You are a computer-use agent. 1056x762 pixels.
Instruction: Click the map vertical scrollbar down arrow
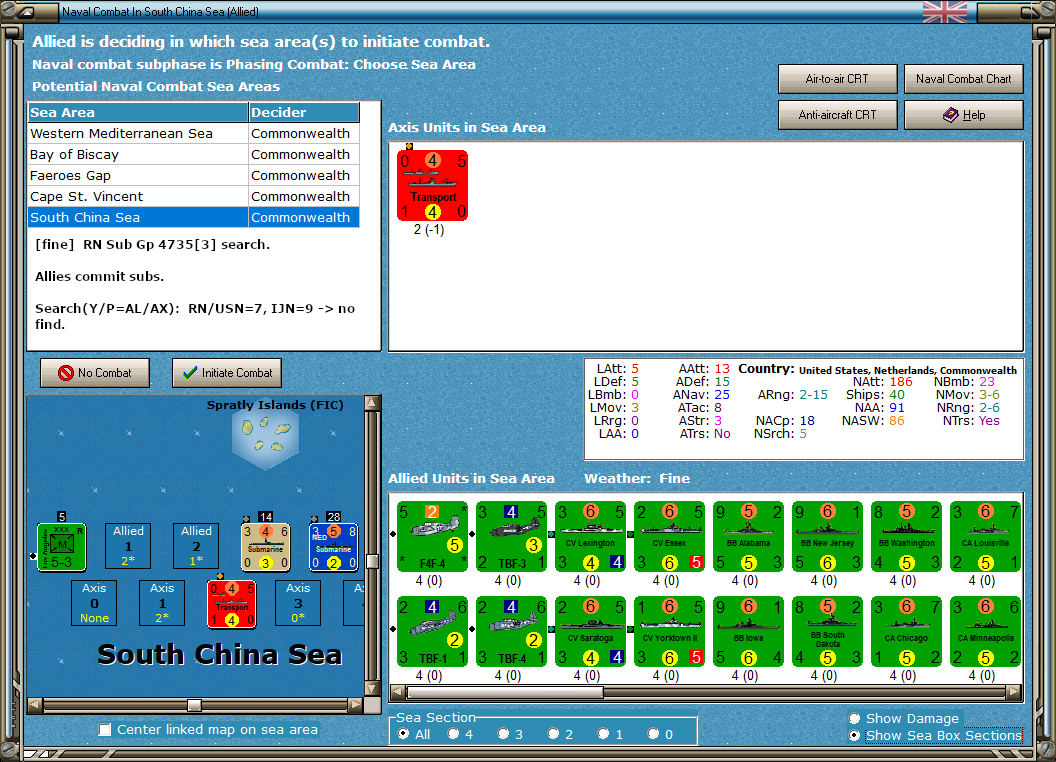[x=372, y=689]
